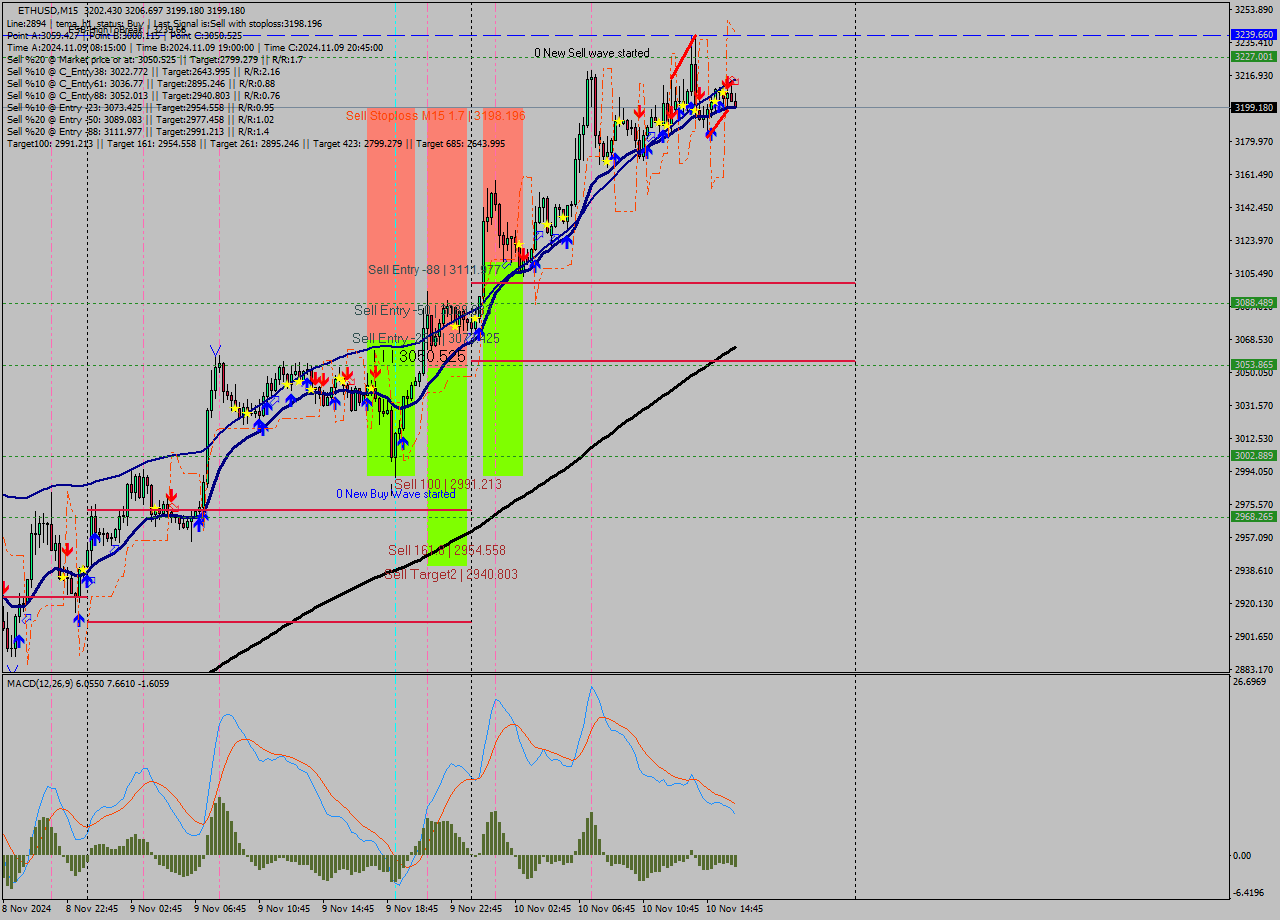Viewport: 1280px width, 920px height.
Task: Click the 3068.530 price axis value
Action: coord(1254,340)
